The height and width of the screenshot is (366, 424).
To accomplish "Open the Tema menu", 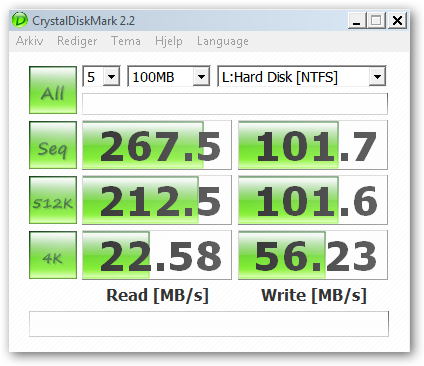I will tap(126, 41).
